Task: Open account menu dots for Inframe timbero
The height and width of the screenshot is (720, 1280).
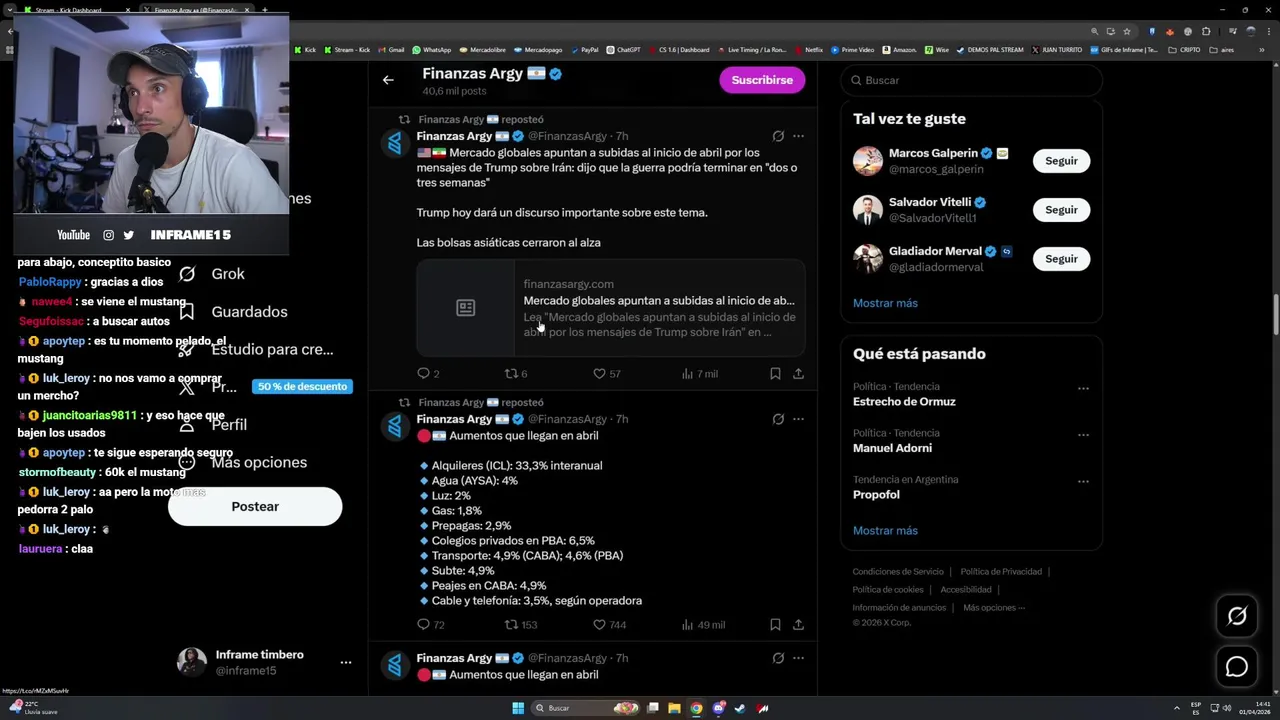Action: tap(346, 663)
